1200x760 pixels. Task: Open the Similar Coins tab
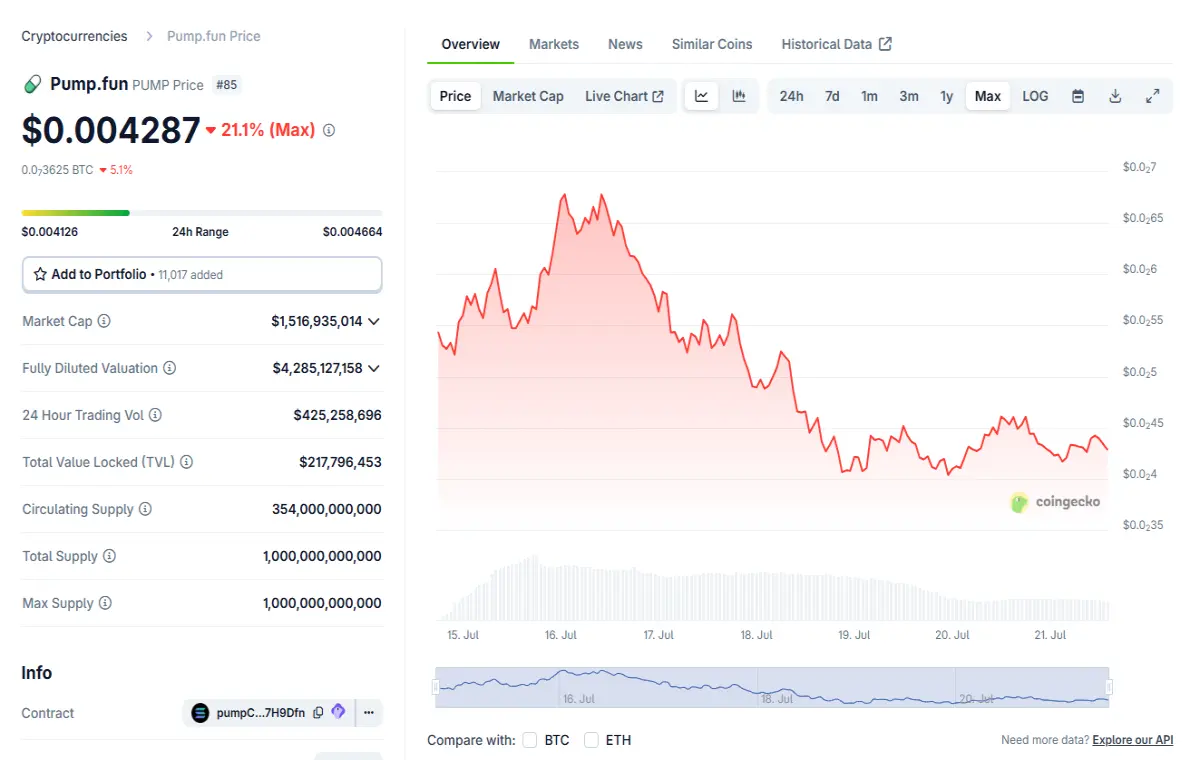[712, 44]
